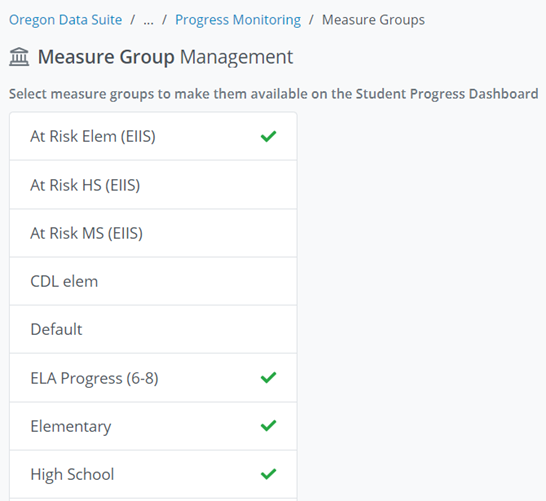The image size is (546, 501).
Task: Click the Measure Group Management heading
Action: (x=165, y=57)
